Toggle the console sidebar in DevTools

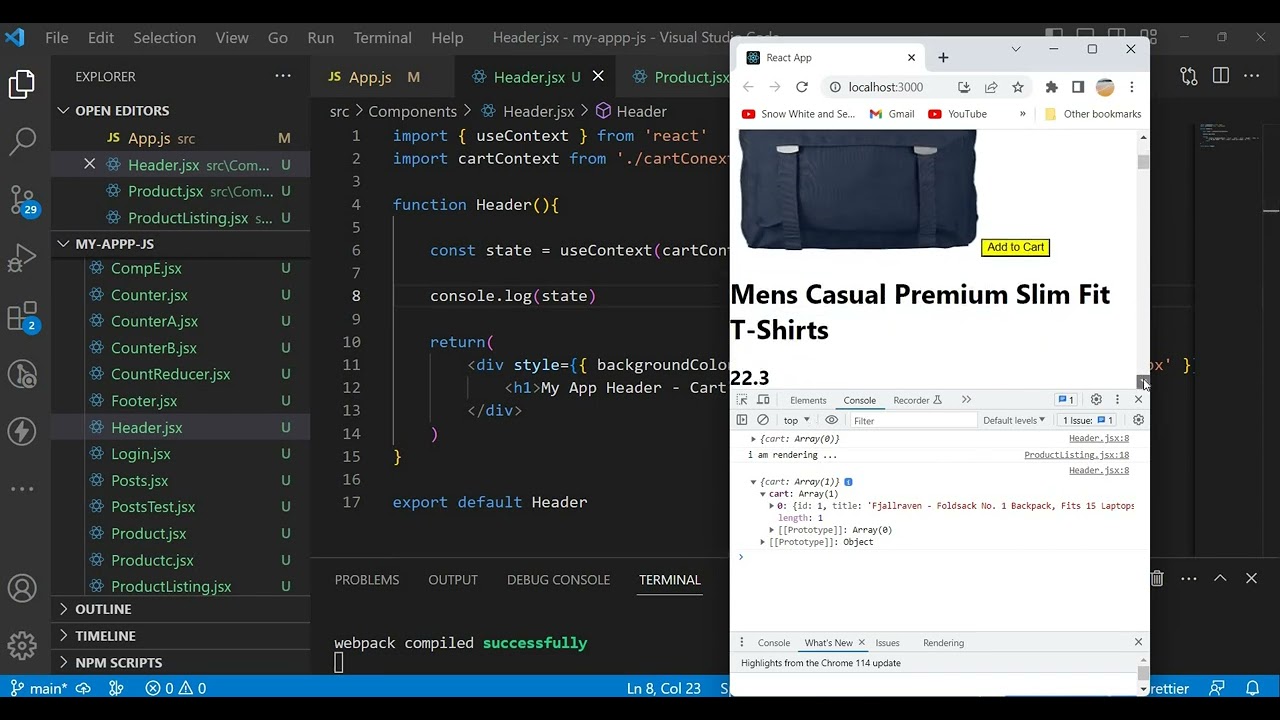click(742, 420)
